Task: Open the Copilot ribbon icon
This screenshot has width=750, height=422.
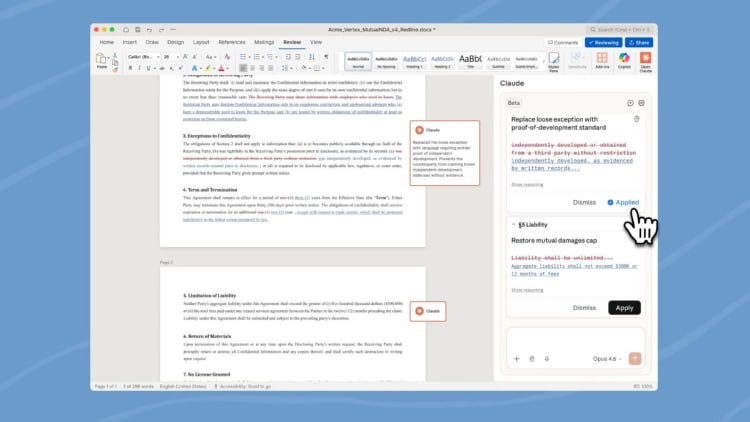Action: [x=624, y=61]
